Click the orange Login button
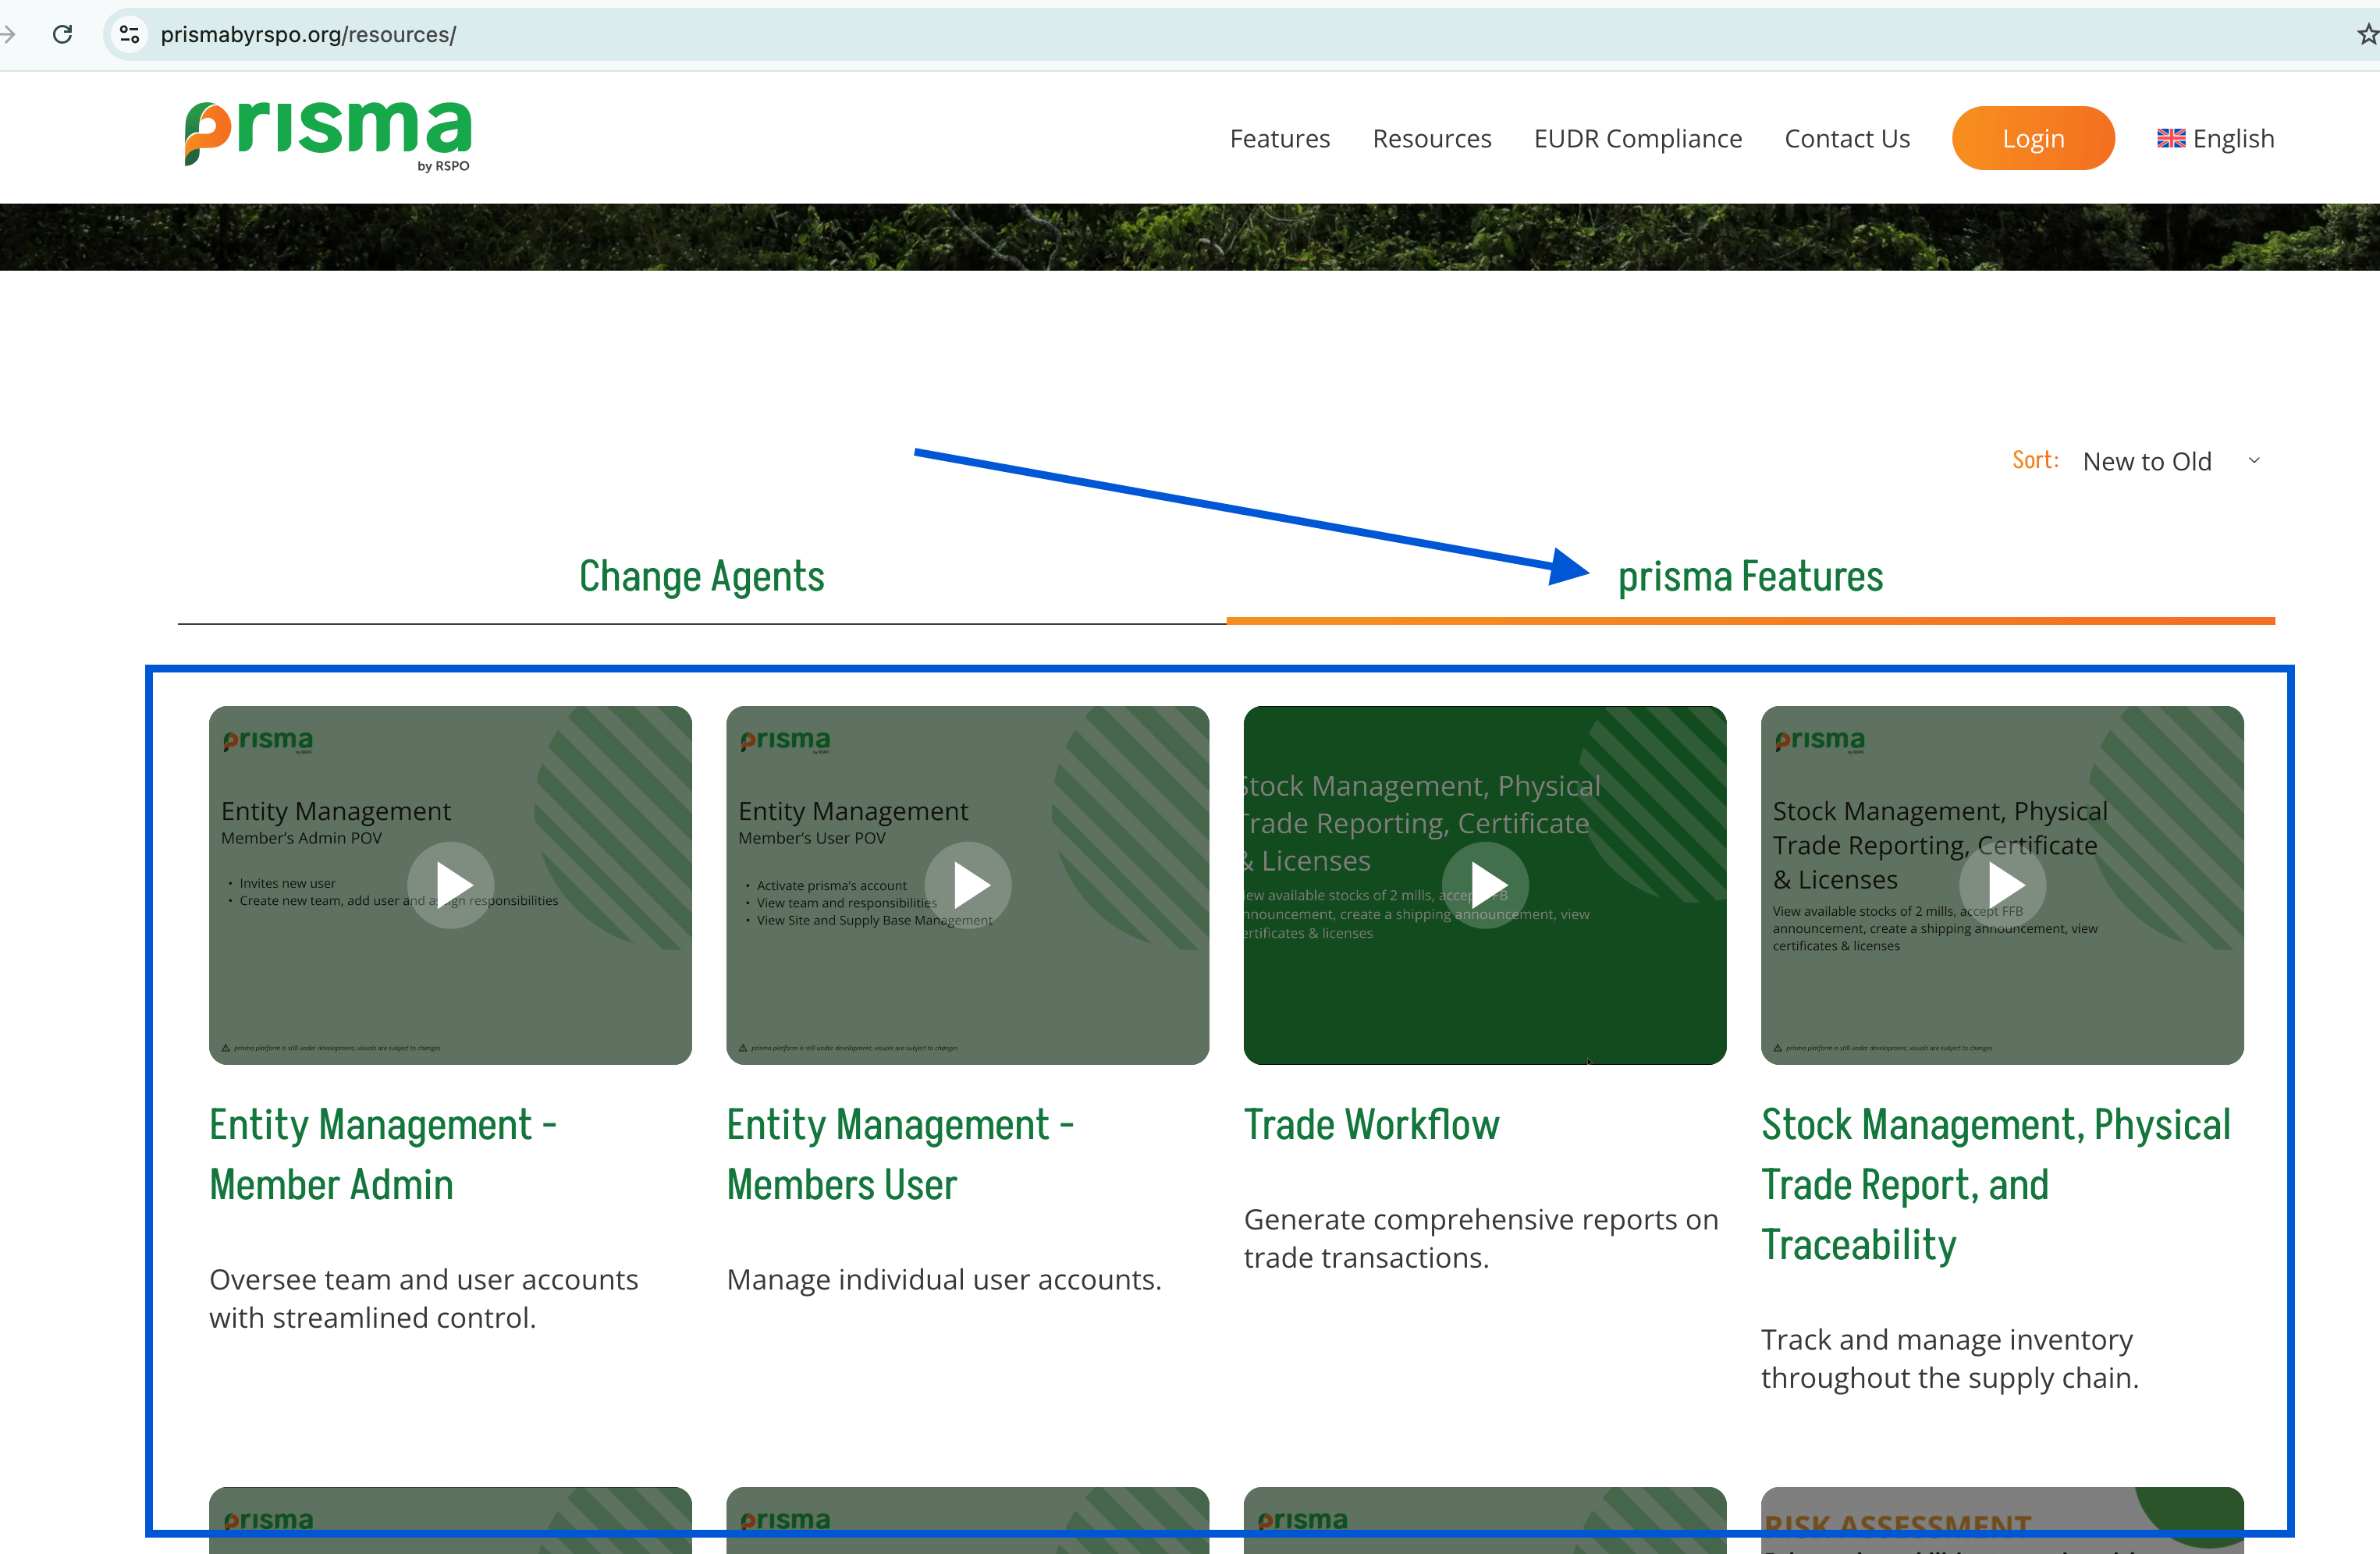 (x=2032, y=138)
